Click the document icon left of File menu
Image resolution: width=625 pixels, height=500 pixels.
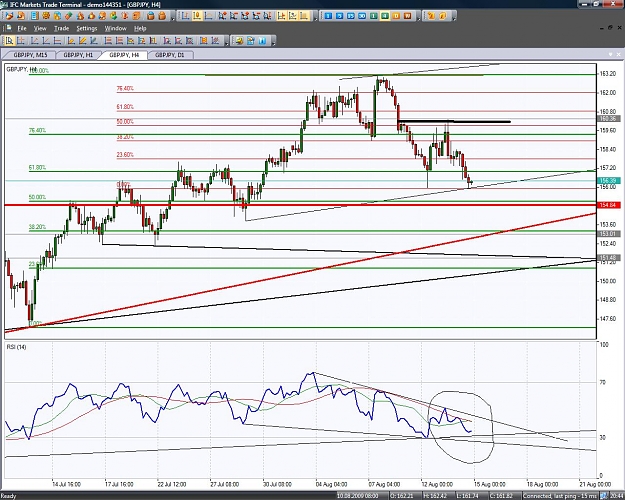pos(8,28)
